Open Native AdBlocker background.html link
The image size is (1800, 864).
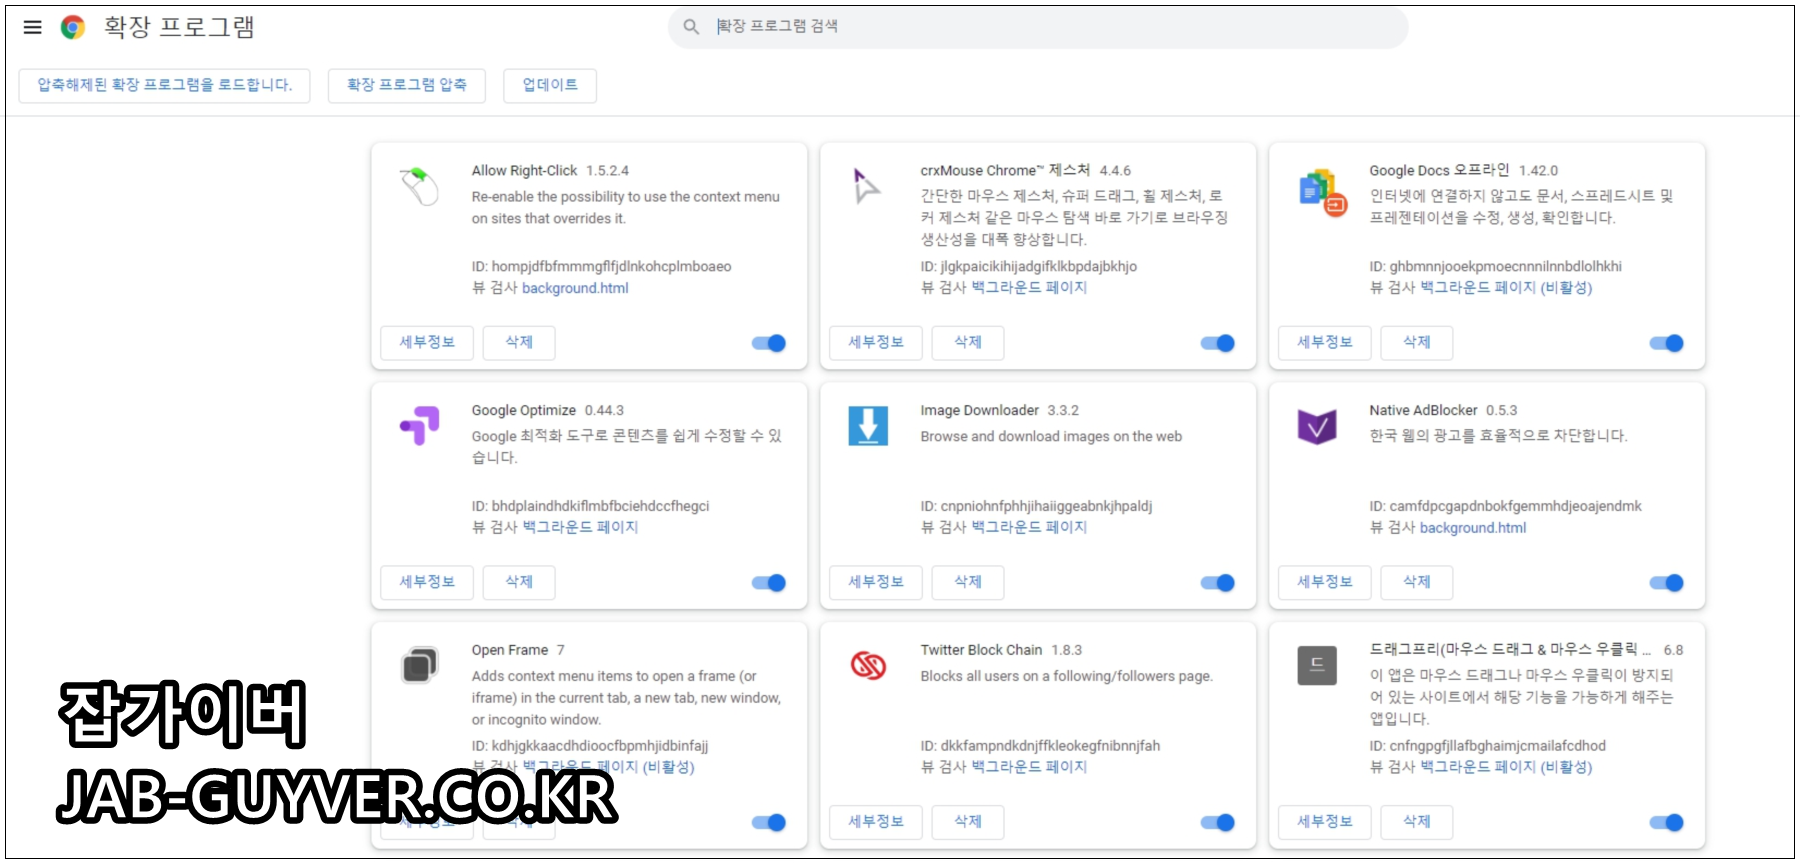point(1473,528)
